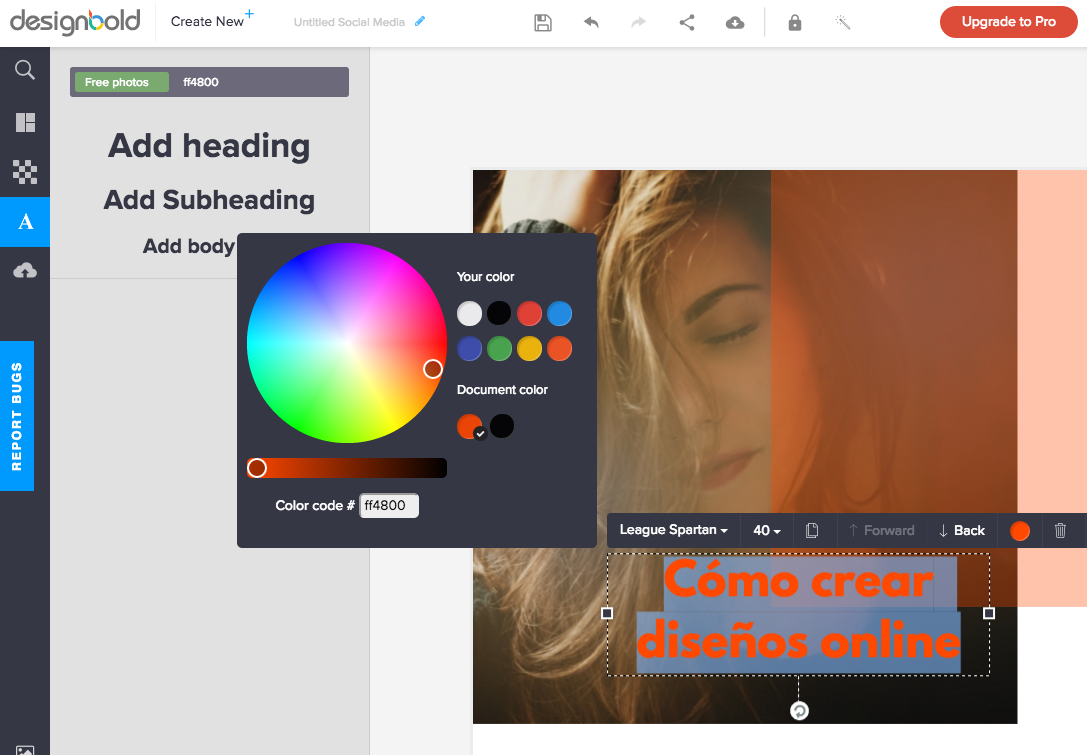Open the font size 40 dropdown

(767, 531)
